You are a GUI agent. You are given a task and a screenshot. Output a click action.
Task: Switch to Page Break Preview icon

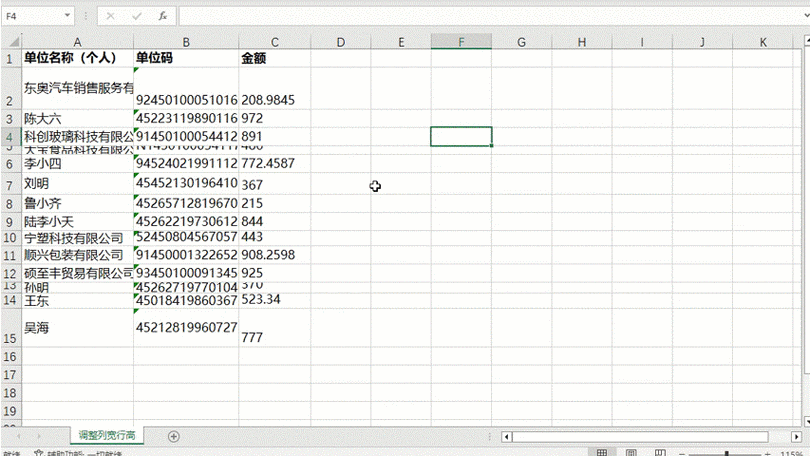[x=660, y=452]
